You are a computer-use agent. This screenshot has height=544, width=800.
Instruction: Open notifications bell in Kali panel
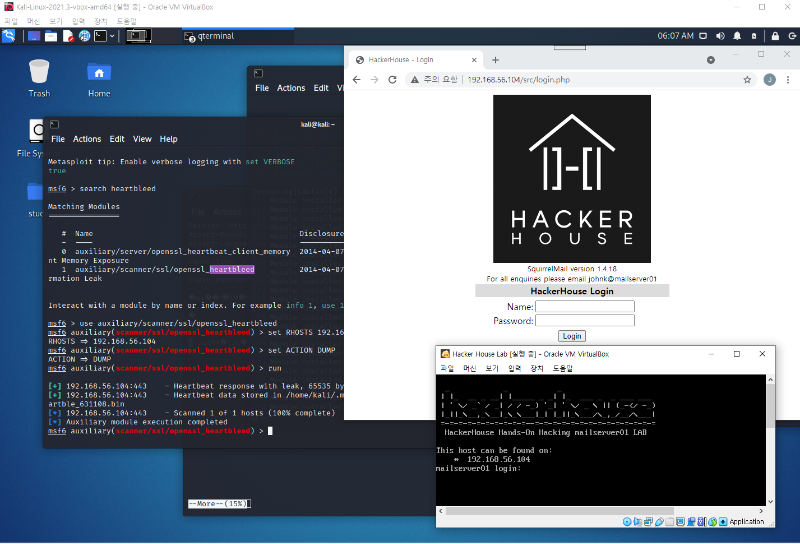point(737,36)
